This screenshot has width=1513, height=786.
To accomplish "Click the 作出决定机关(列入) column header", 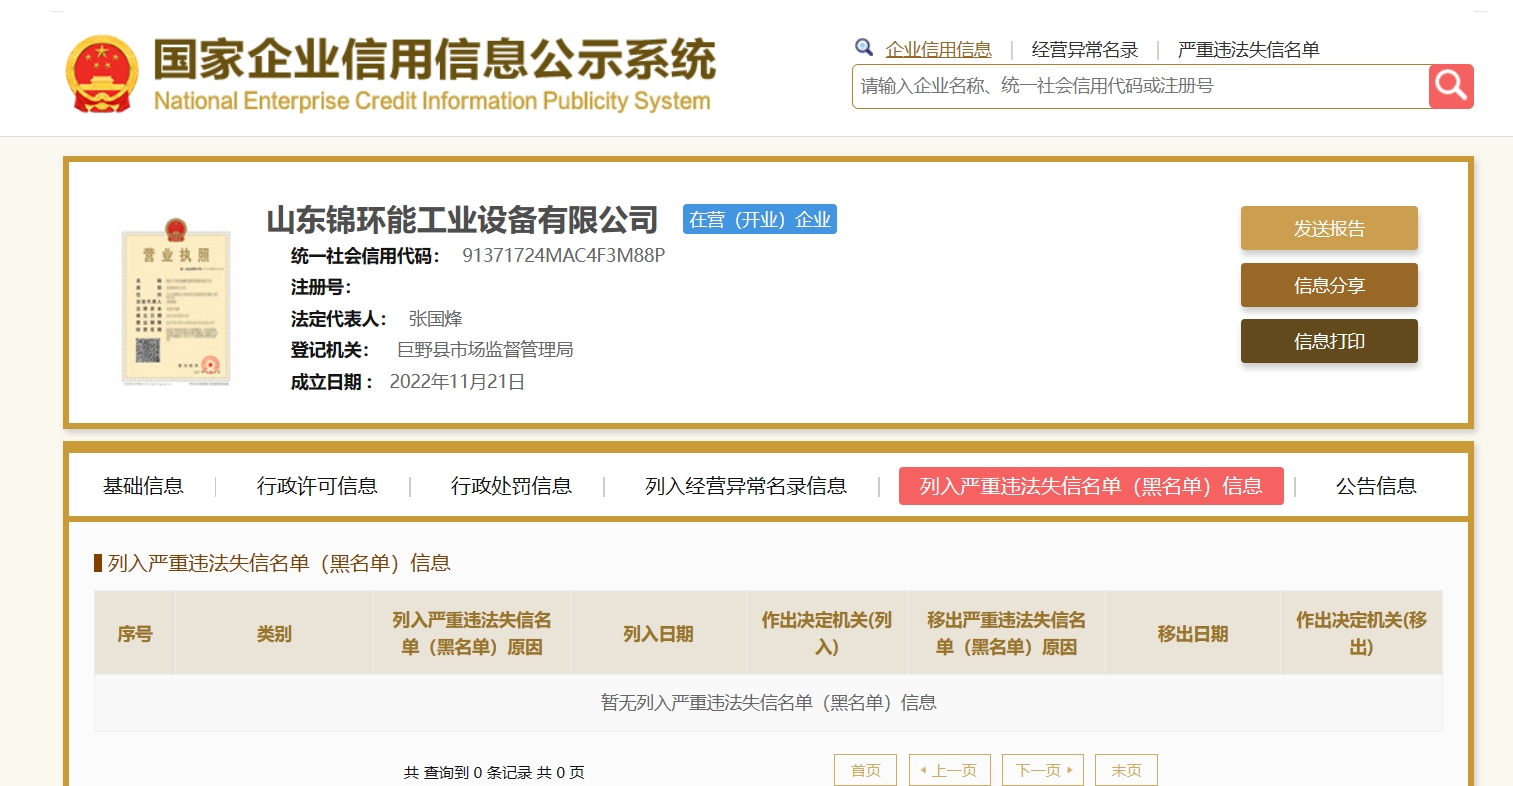I will [x=827, y=633].
